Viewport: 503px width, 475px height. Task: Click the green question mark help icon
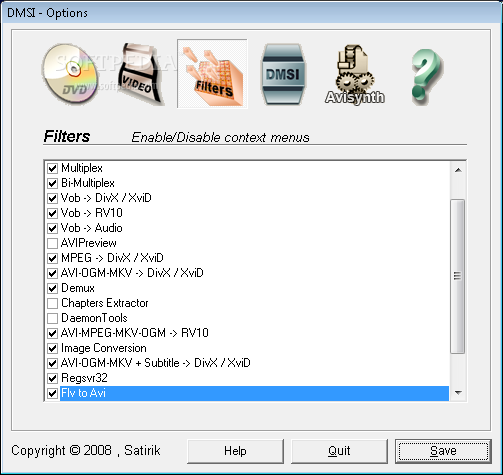(x=426, y=76)
